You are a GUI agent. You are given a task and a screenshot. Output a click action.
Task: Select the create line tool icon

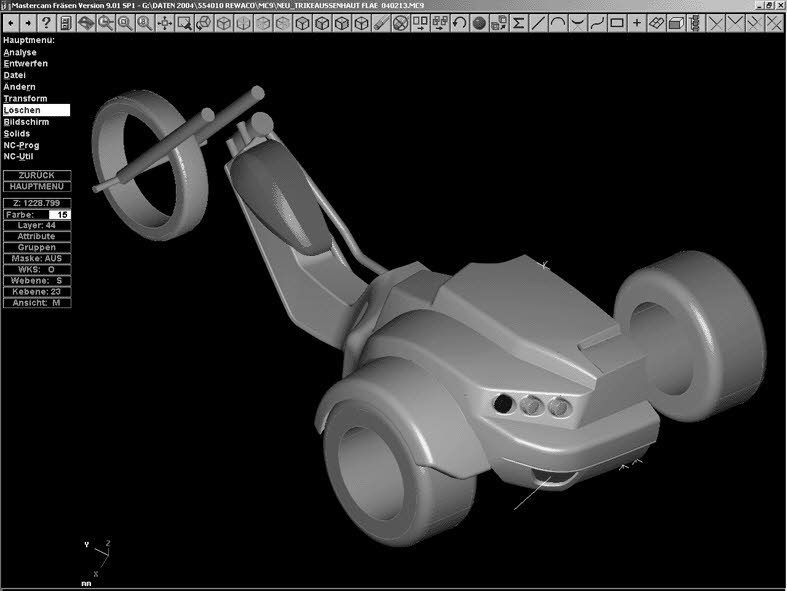point(539,22)
